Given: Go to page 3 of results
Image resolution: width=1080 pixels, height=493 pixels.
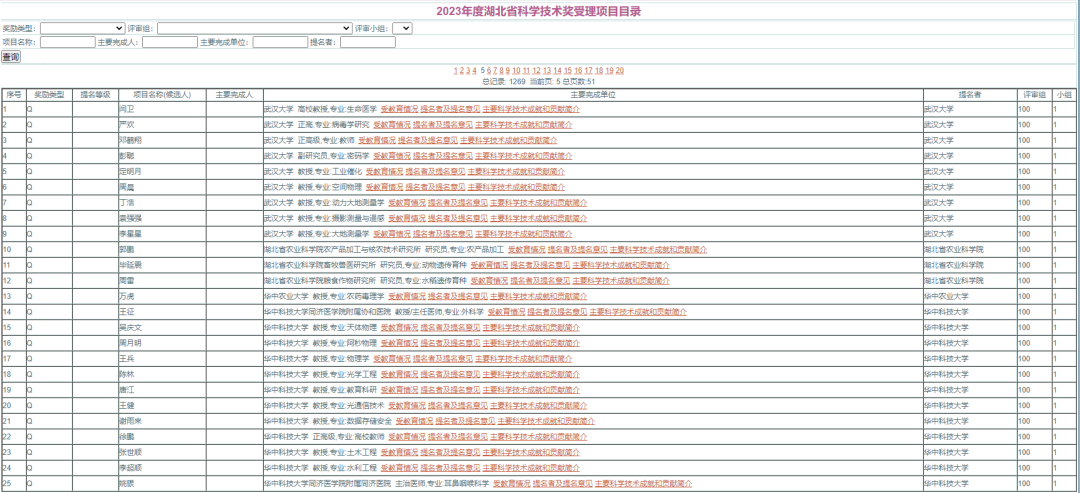Looking at the screenshot, I should (468, 70).
